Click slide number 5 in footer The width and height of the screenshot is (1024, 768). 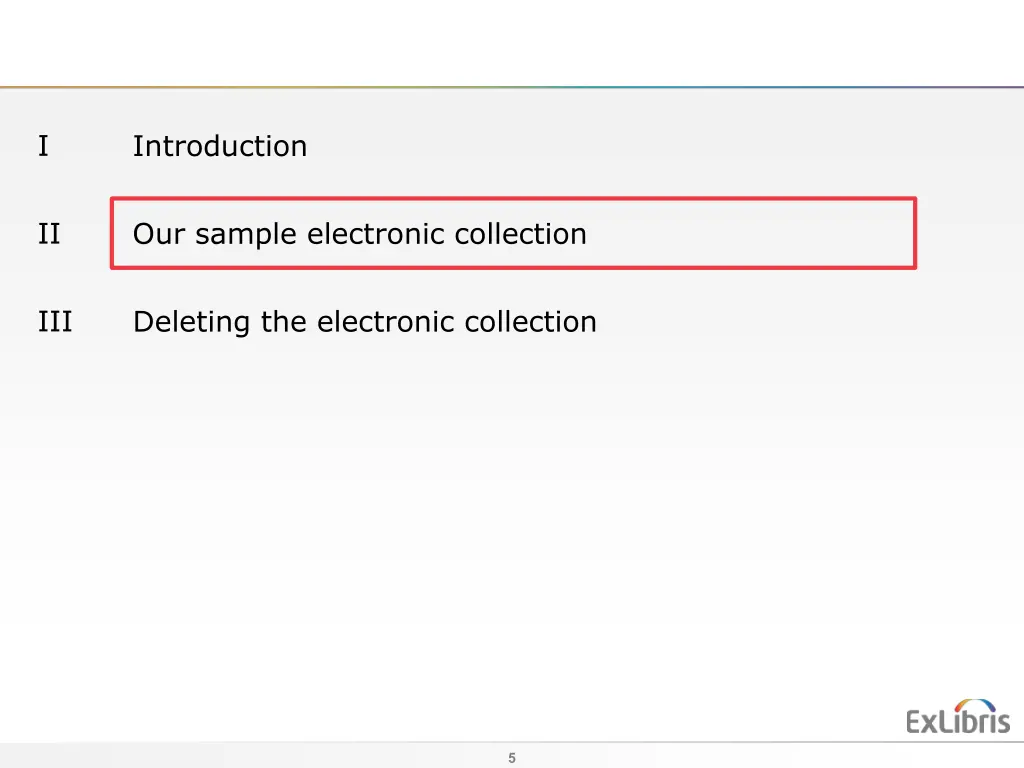(512, 758)
